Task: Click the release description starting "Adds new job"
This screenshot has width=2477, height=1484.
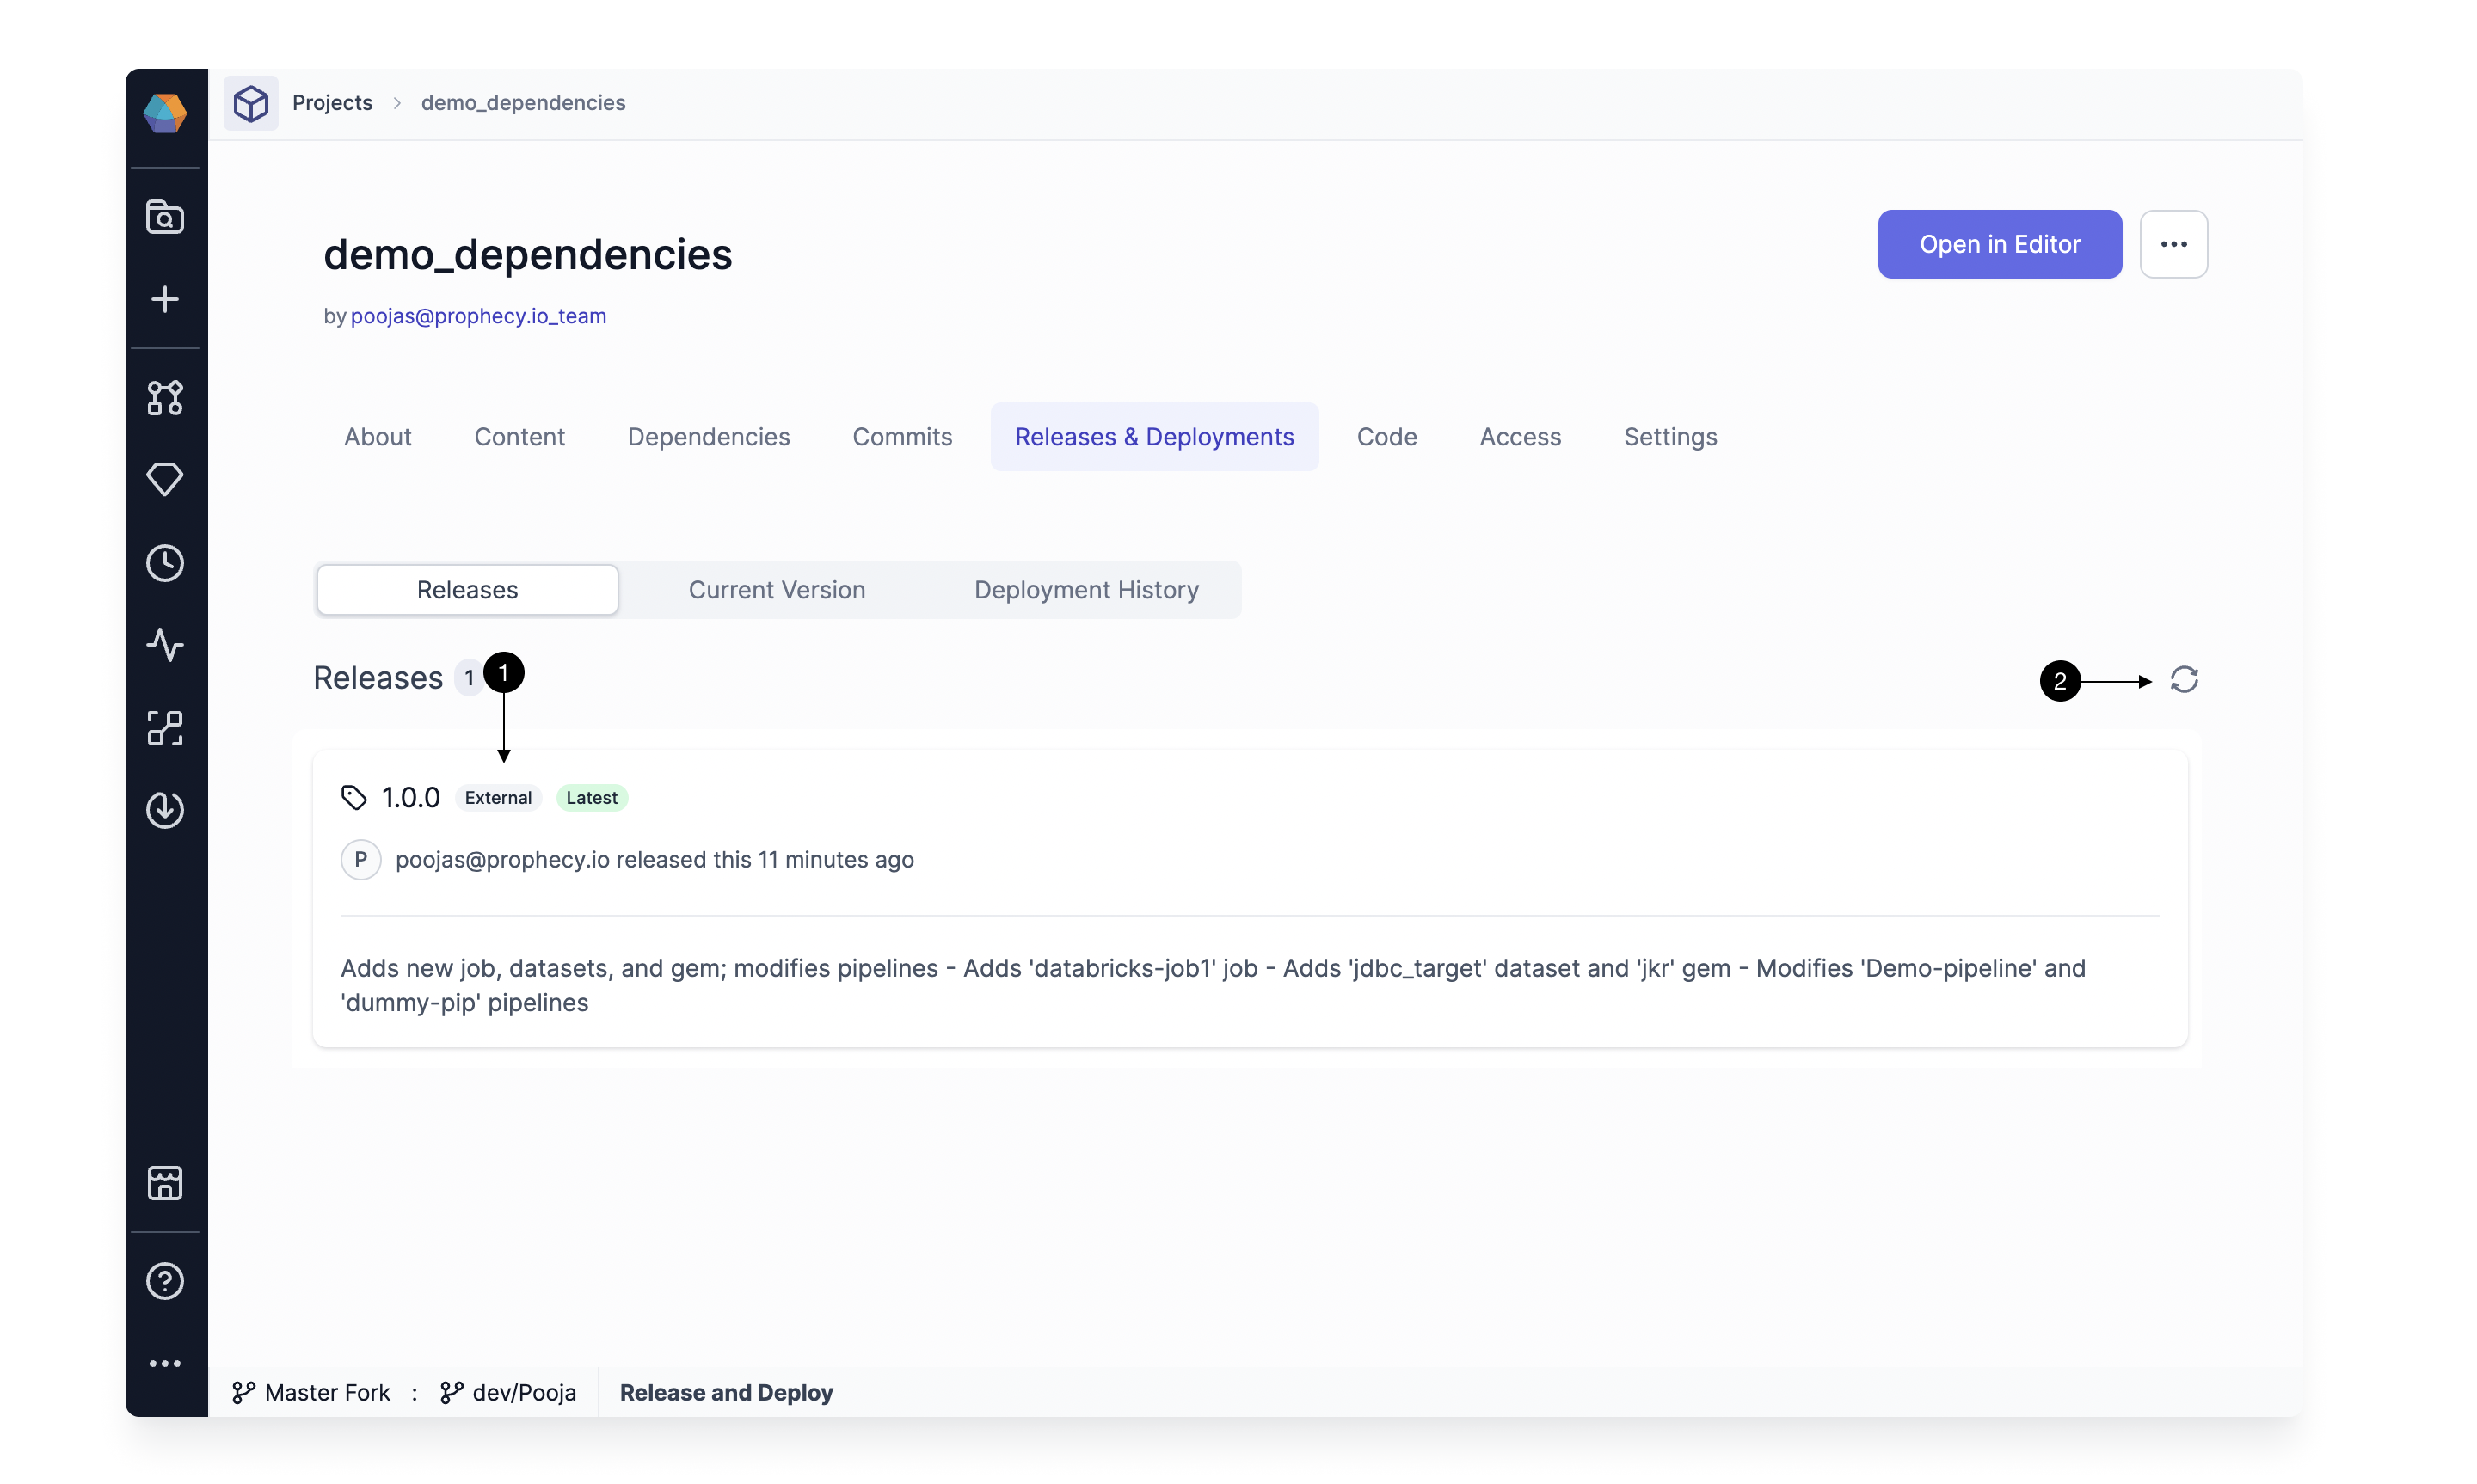Action: (1214, 985)
